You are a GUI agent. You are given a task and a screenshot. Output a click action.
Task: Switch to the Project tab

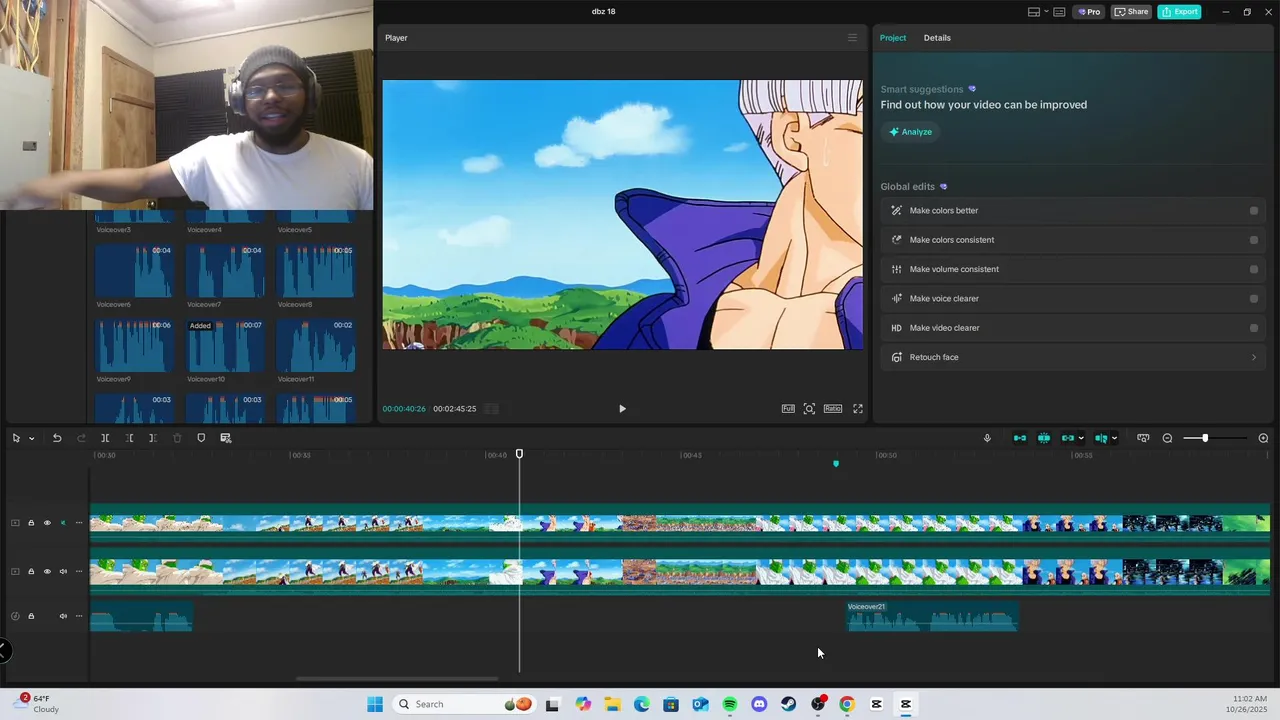(893, 38)
